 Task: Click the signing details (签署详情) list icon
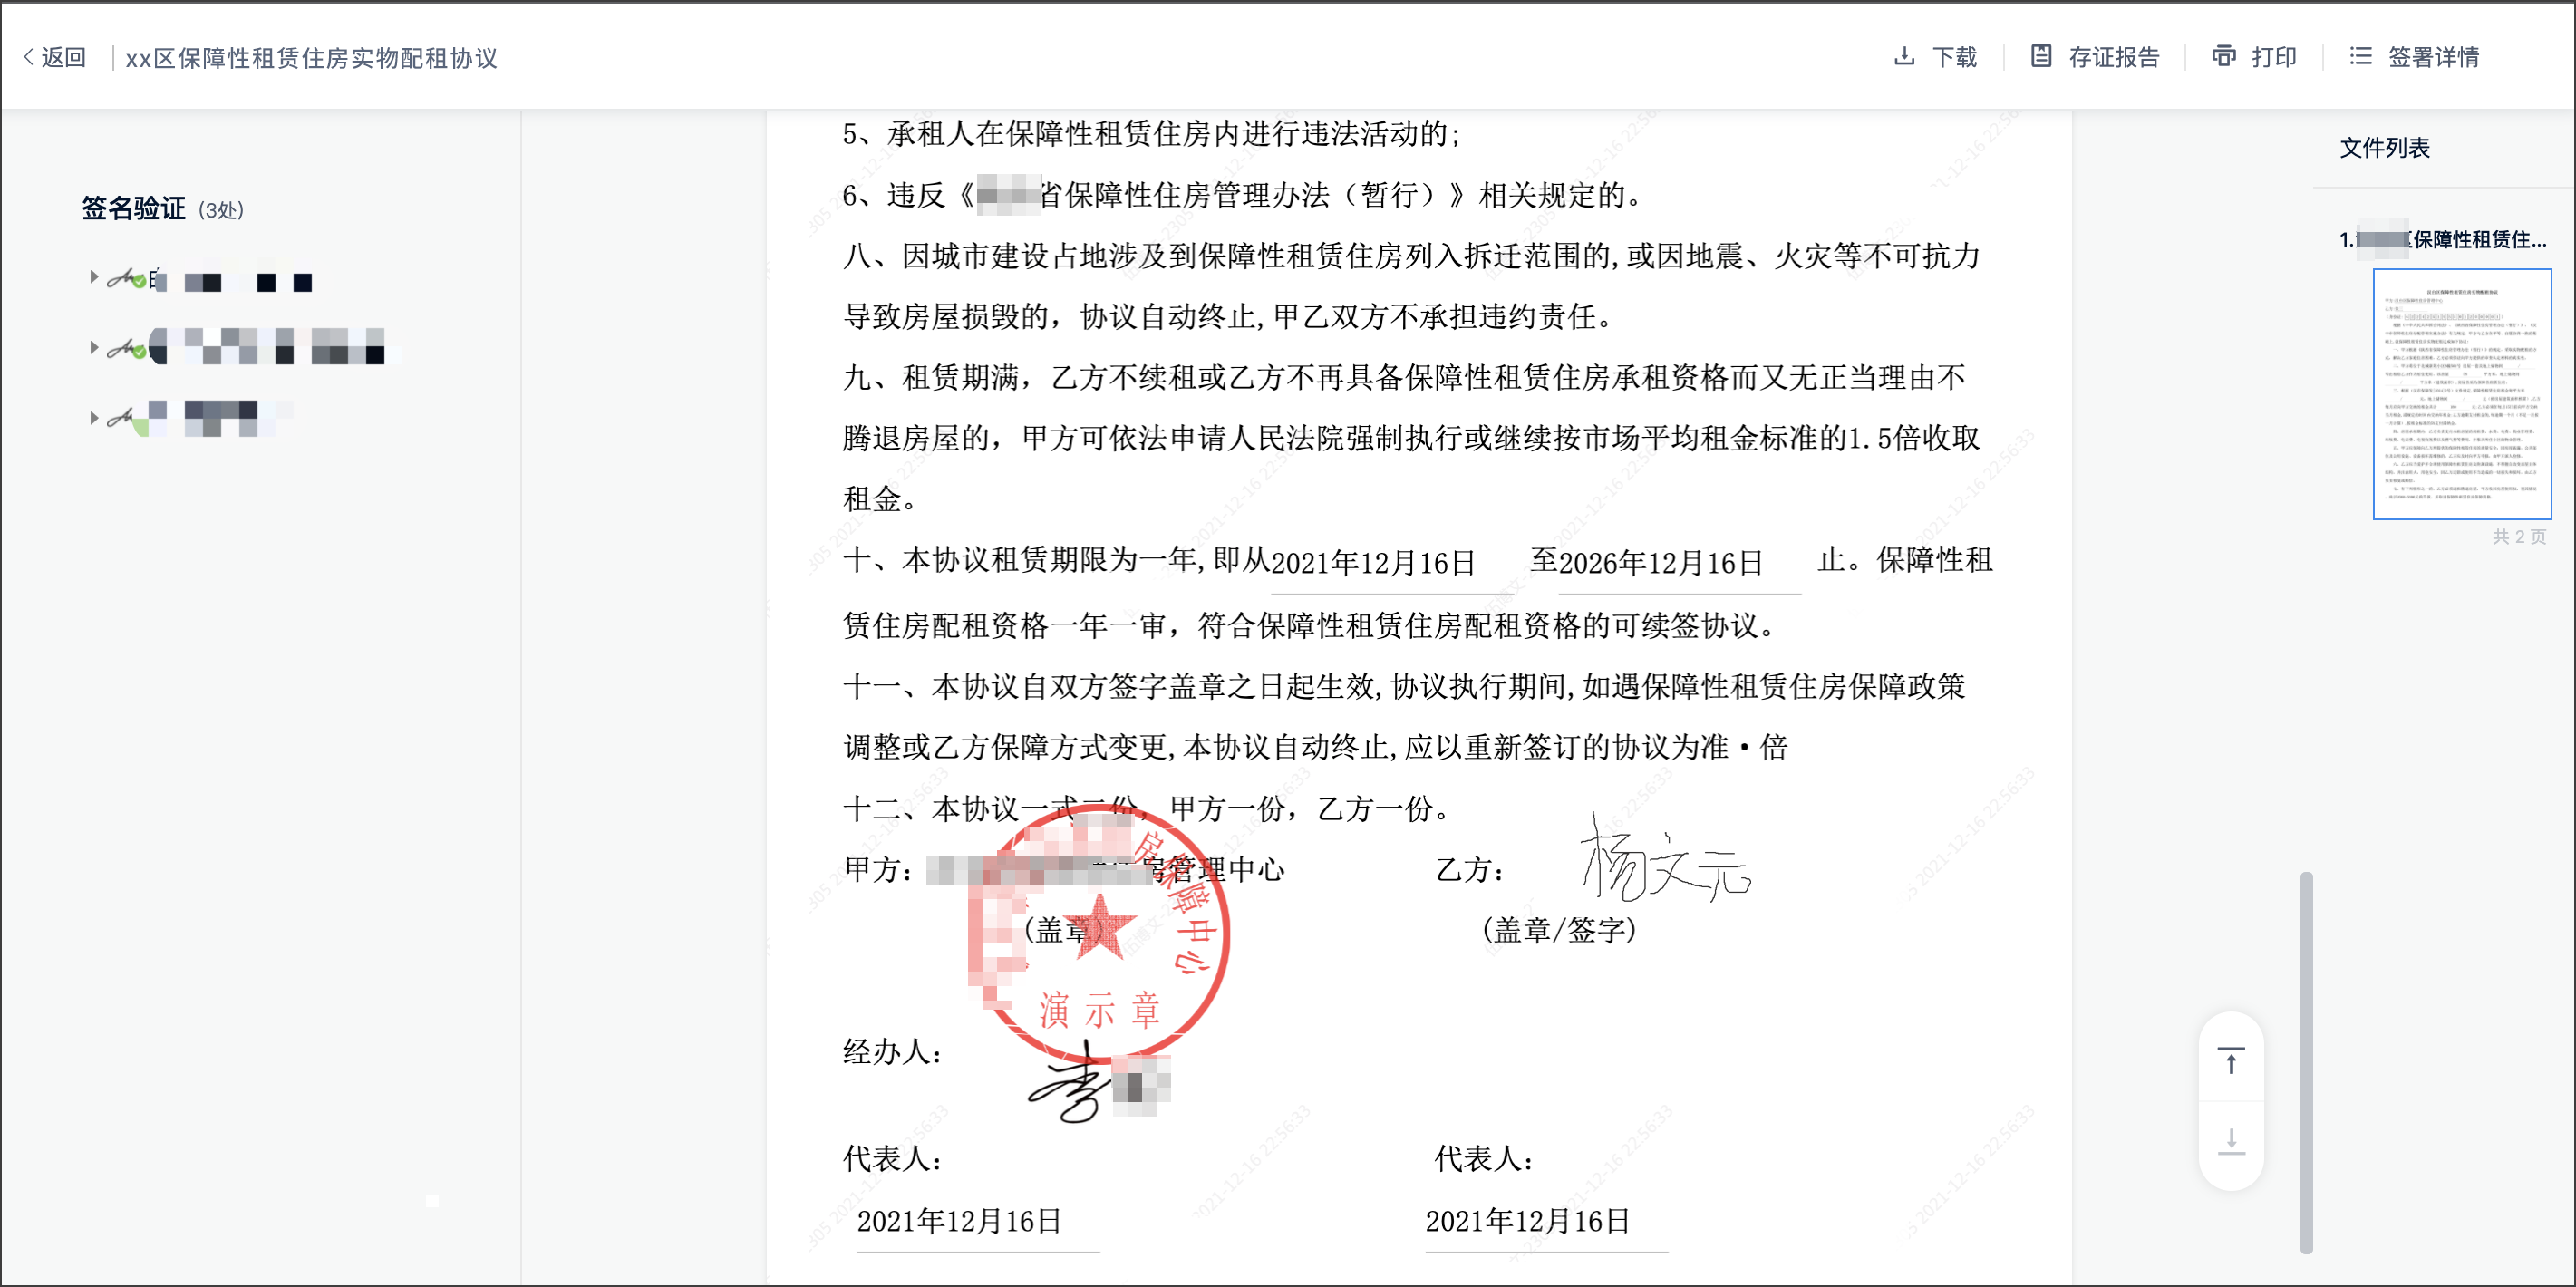click(x=2361, y=56)
